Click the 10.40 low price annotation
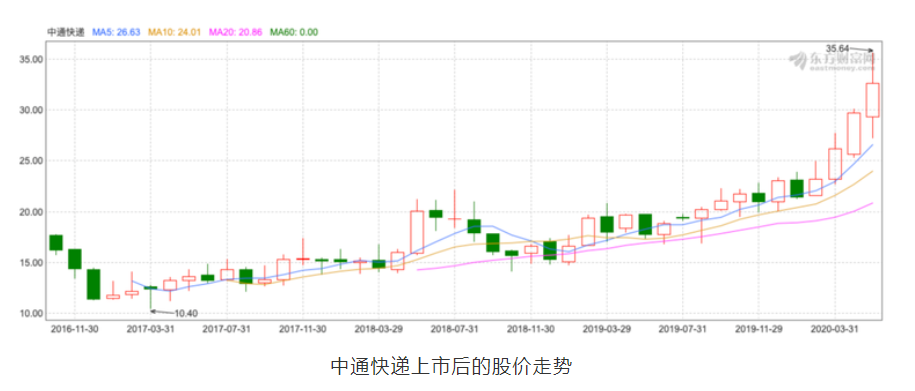 tap(186, 313)
